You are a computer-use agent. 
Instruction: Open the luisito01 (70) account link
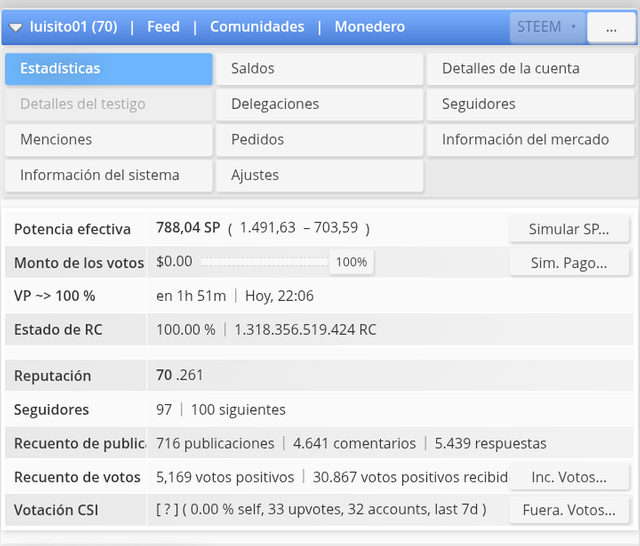(73, 27)
